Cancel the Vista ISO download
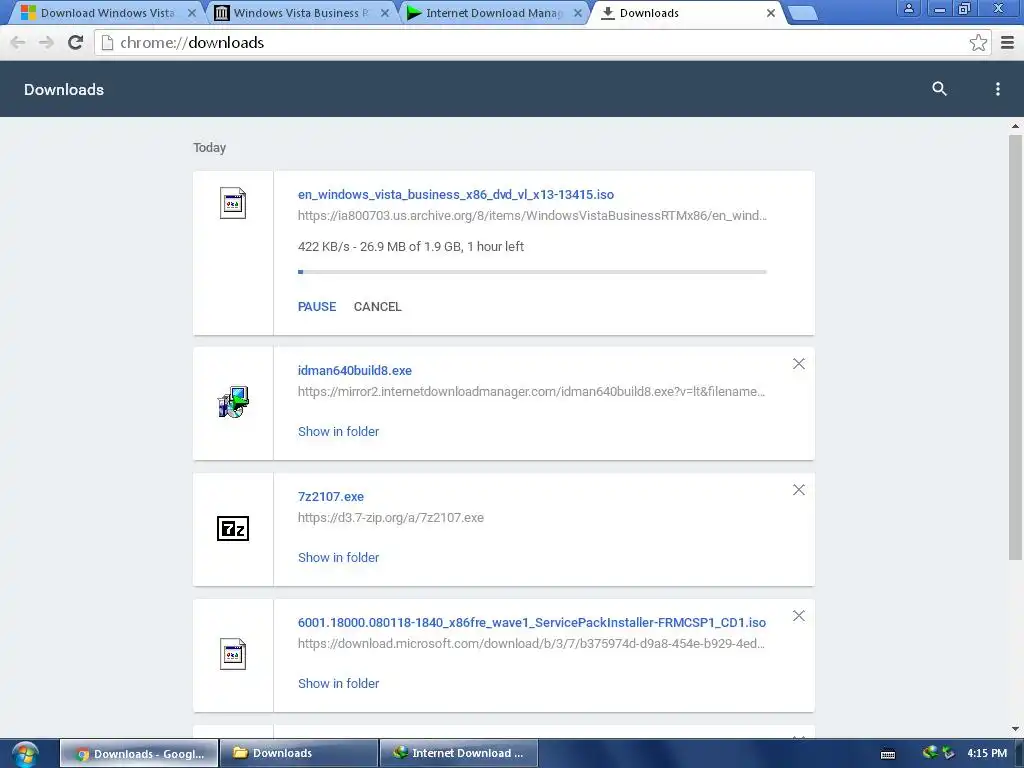 pos(377,306)
